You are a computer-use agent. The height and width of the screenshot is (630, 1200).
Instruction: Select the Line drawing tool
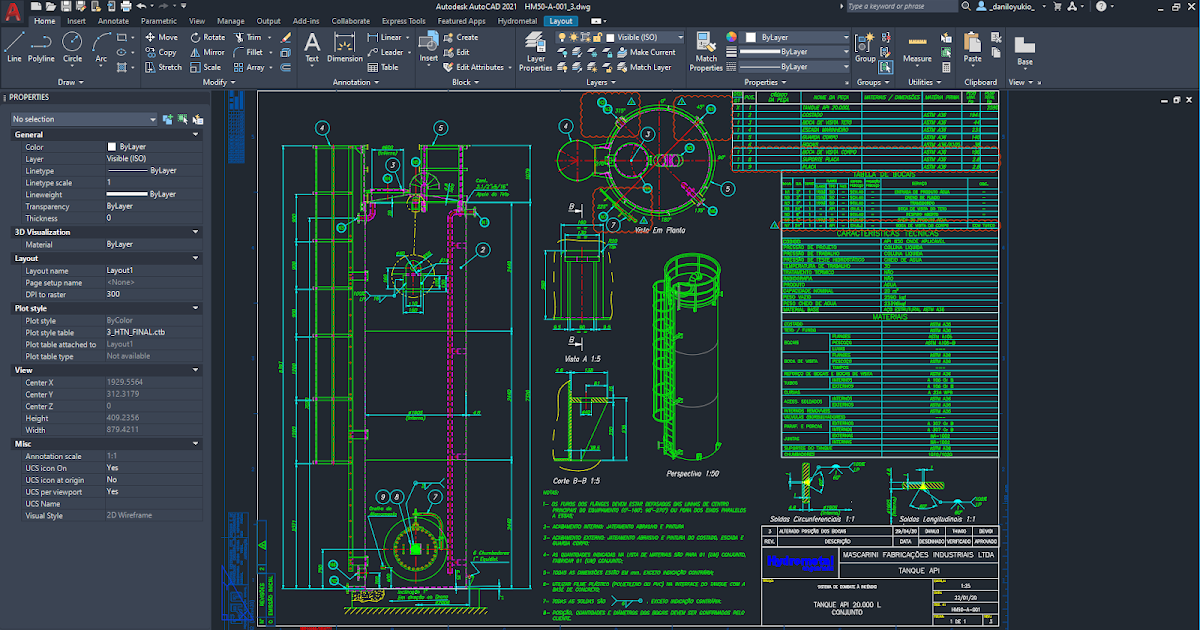click(x=14, y=42)
